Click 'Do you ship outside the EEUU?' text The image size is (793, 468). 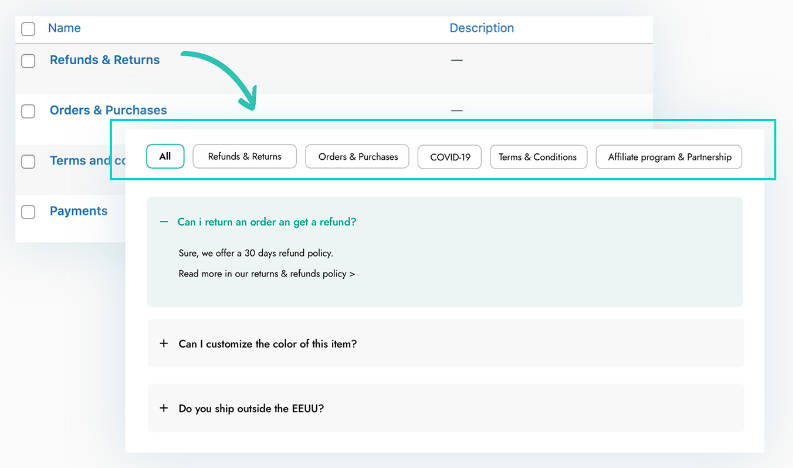click(x=251, y=408)
